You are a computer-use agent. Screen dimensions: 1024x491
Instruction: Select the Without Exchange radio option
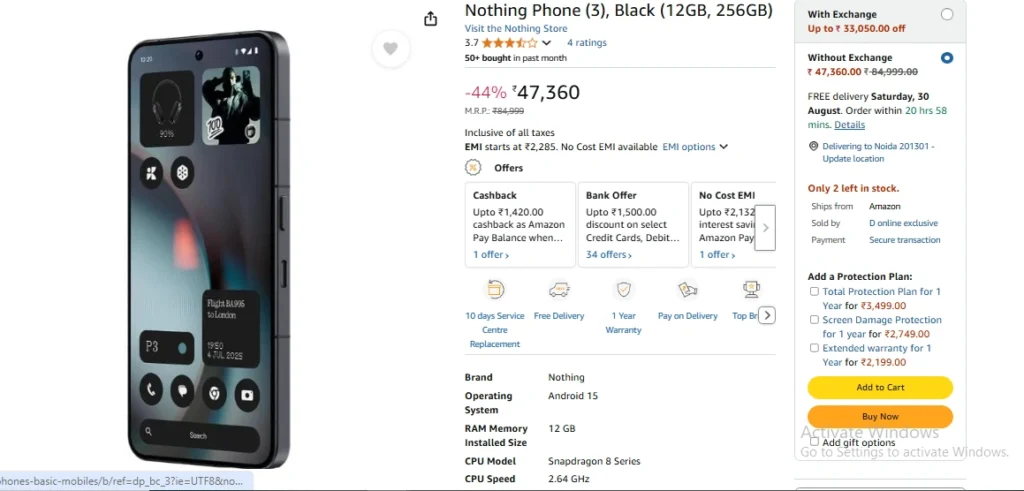[x=947, y=58]
